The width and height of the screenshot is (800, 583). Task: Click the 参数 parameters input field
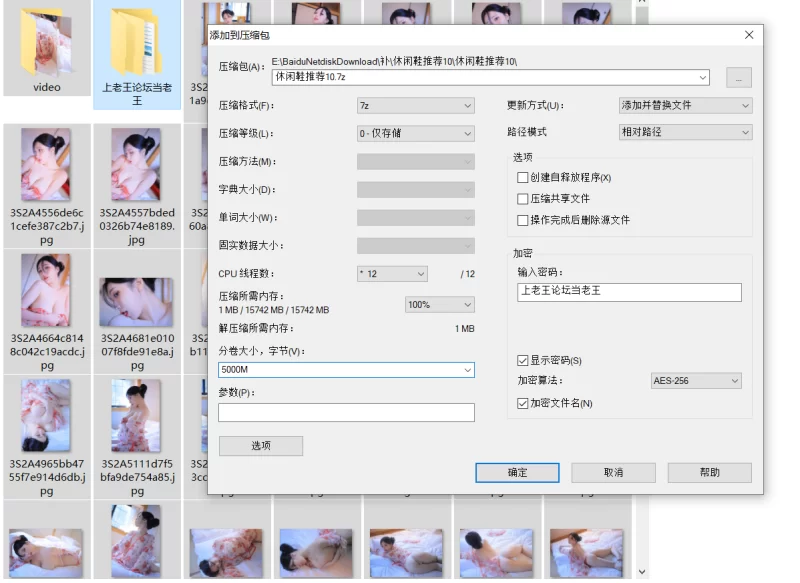pos(346,413)
